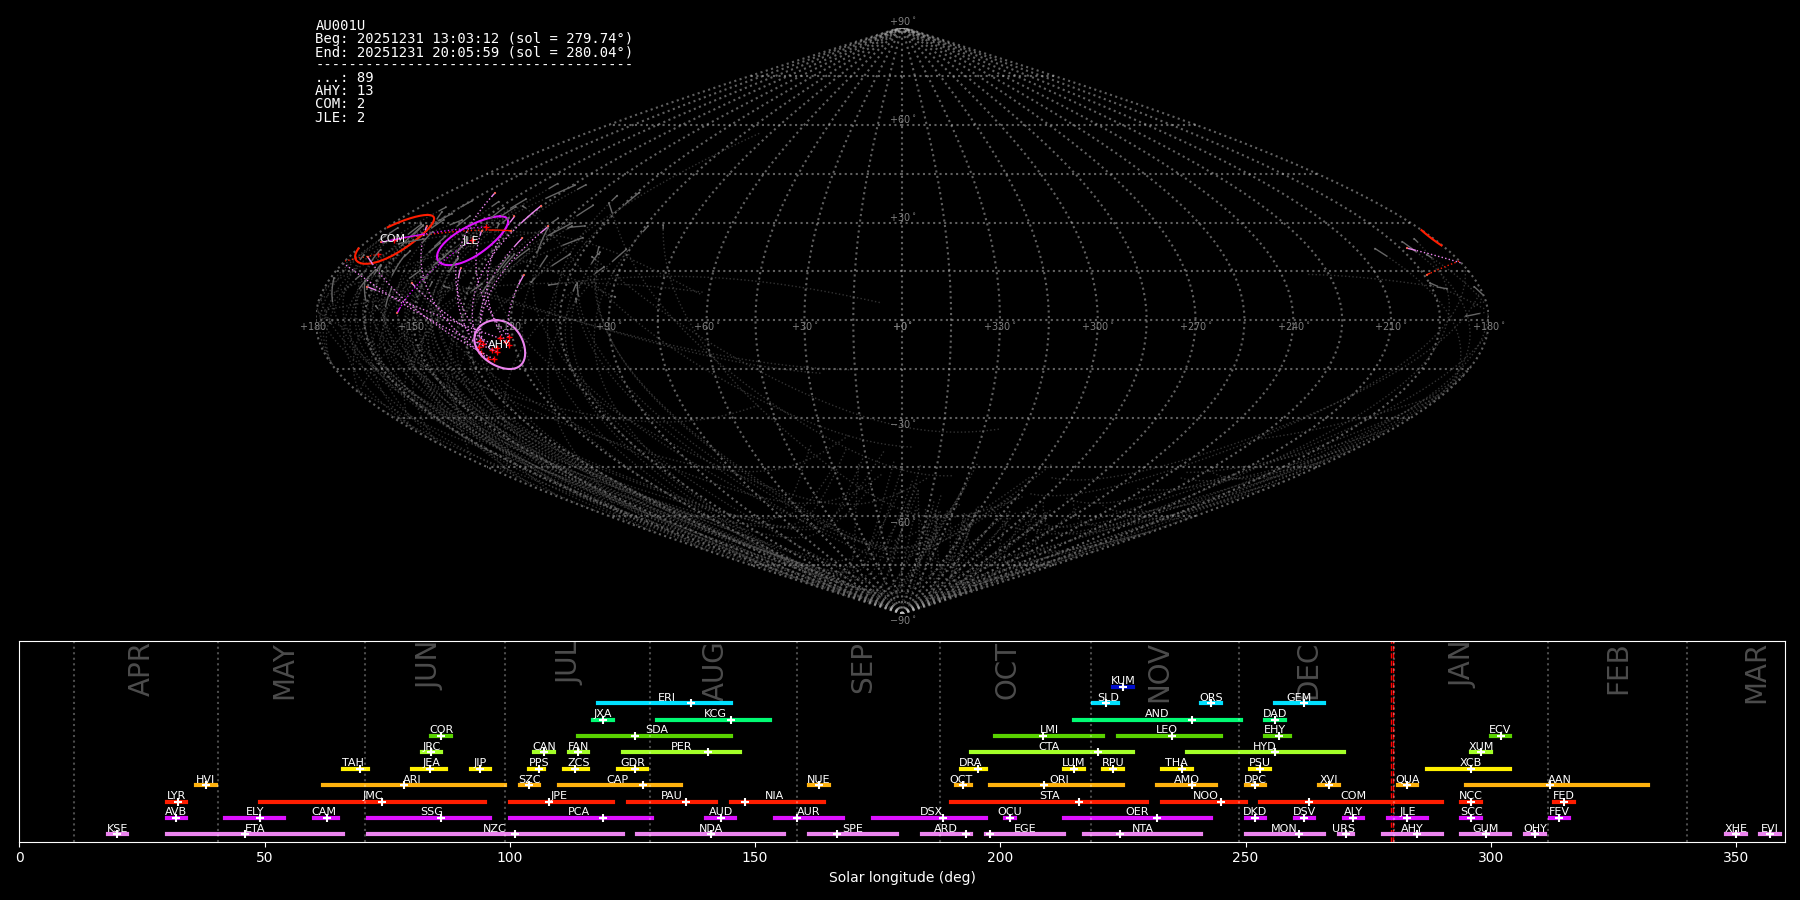This screenshot has height=900, width=1800.
Task: Click the Solar longitude axis title
Action: (902, 878)
